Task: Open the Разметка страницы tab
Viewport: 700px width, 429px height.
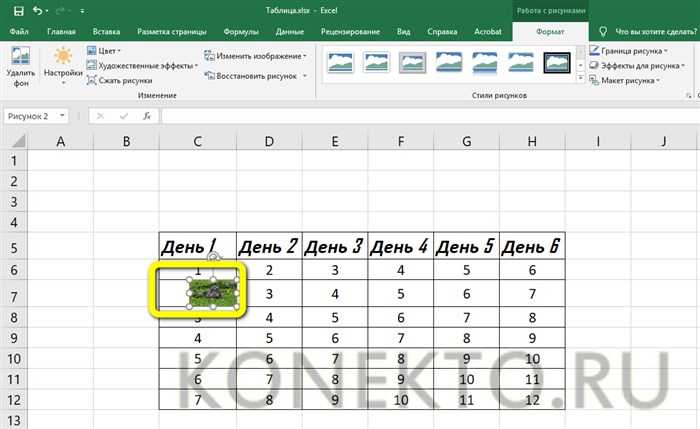Action: click(x=171, y=32)
